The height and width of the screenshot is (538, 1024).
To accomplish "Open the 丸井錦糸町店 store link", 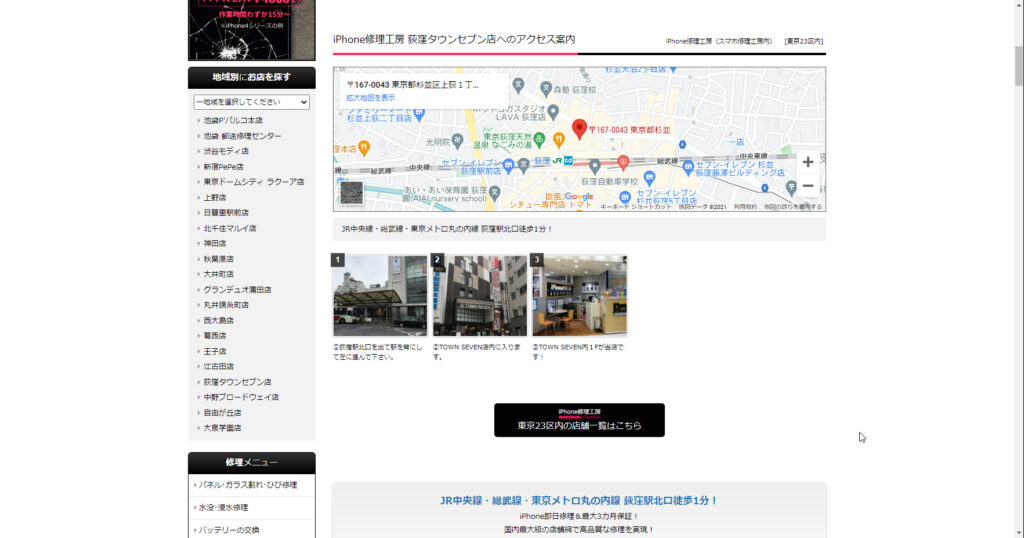I will (x=226, y=305).
